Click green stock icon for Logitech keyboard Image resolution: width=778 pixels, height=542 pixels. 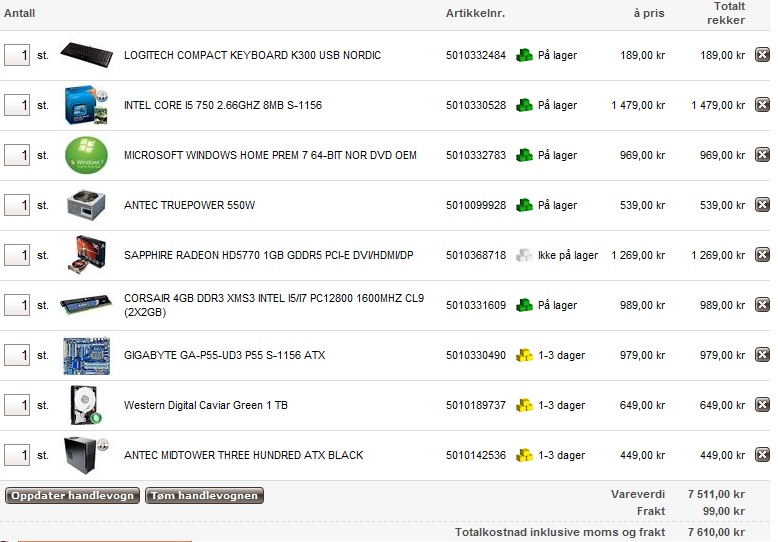(524, 55)
